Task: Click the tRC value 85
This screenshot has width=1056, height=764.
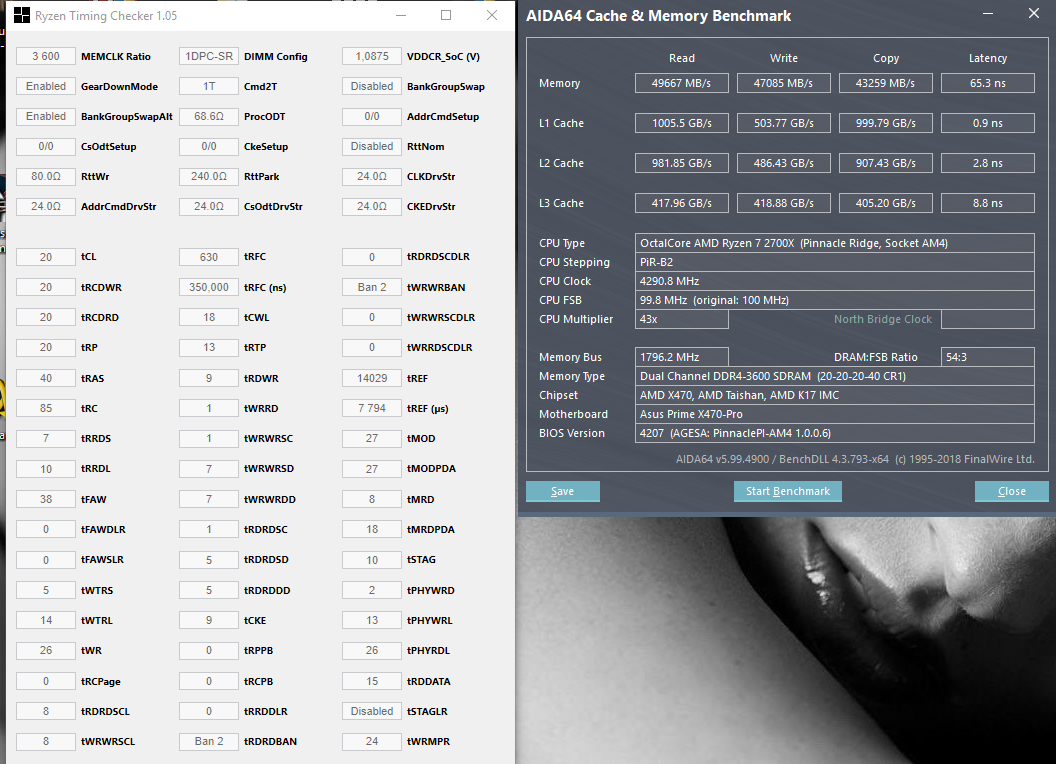Action: point(46,408)
